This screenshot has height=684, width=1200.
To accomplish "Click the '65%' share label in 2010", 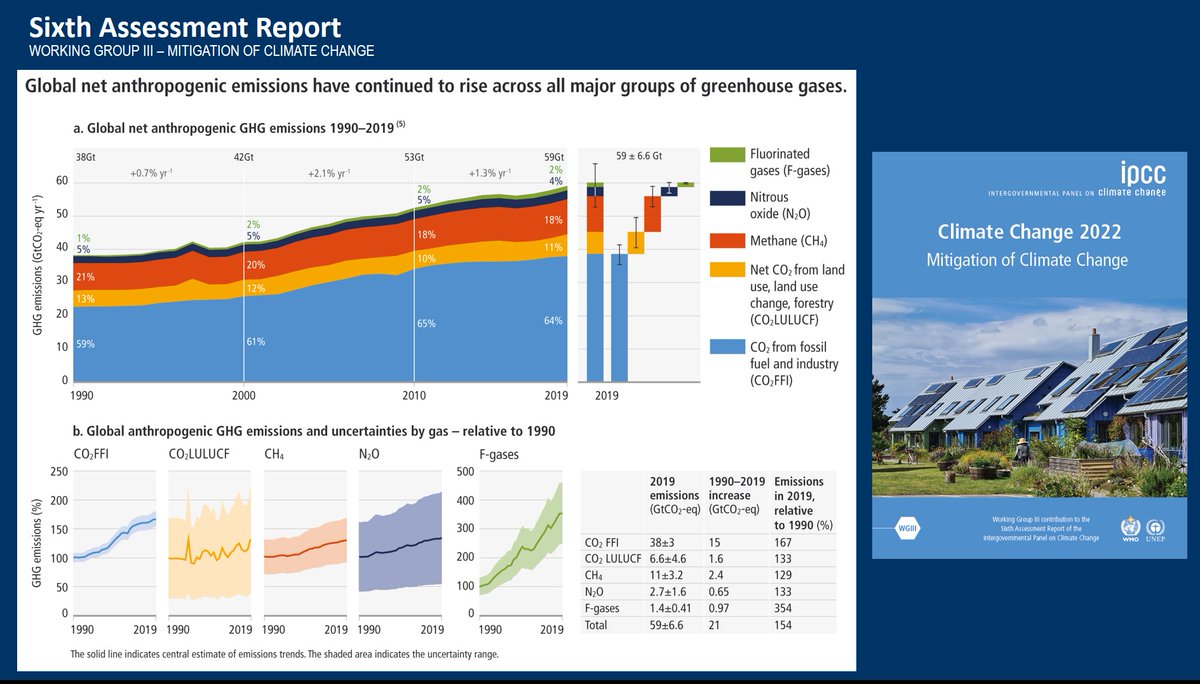I will [427, 324].
